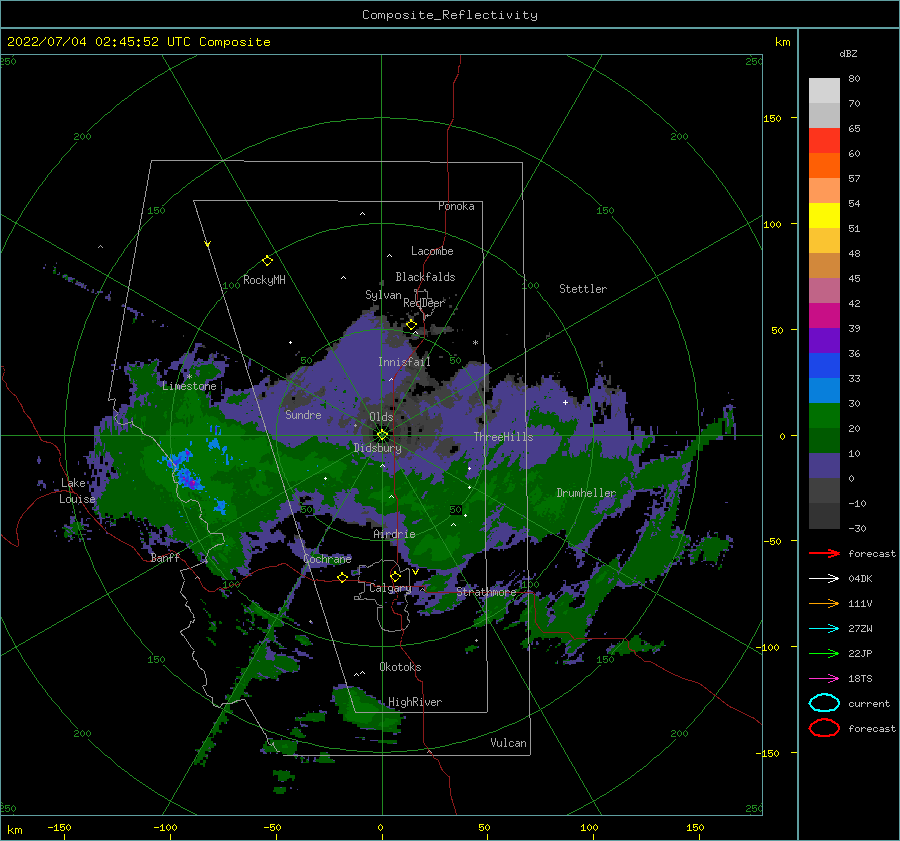Click the Ponoka city label
This screenshot has height=841, width=900.
(456, 206)
